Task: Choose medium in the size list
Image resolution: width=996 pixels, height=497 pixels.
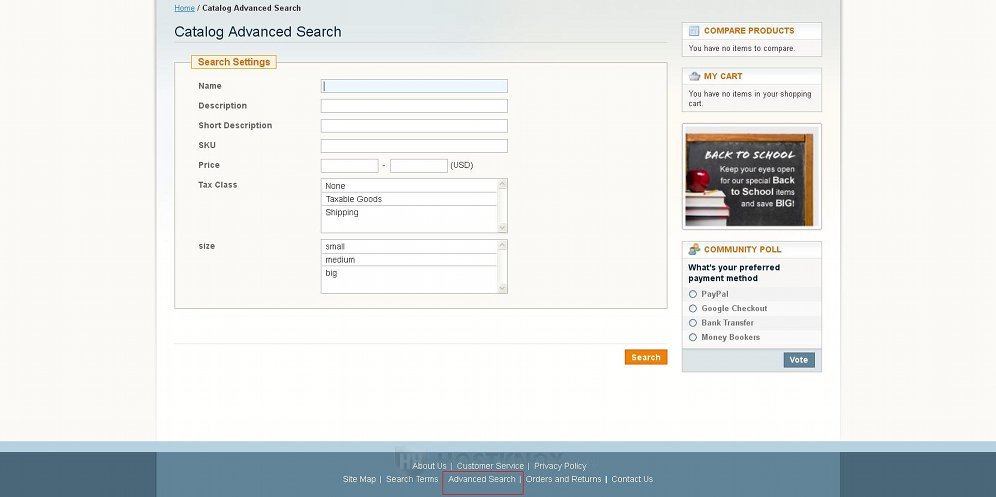Action: point(409,260)
